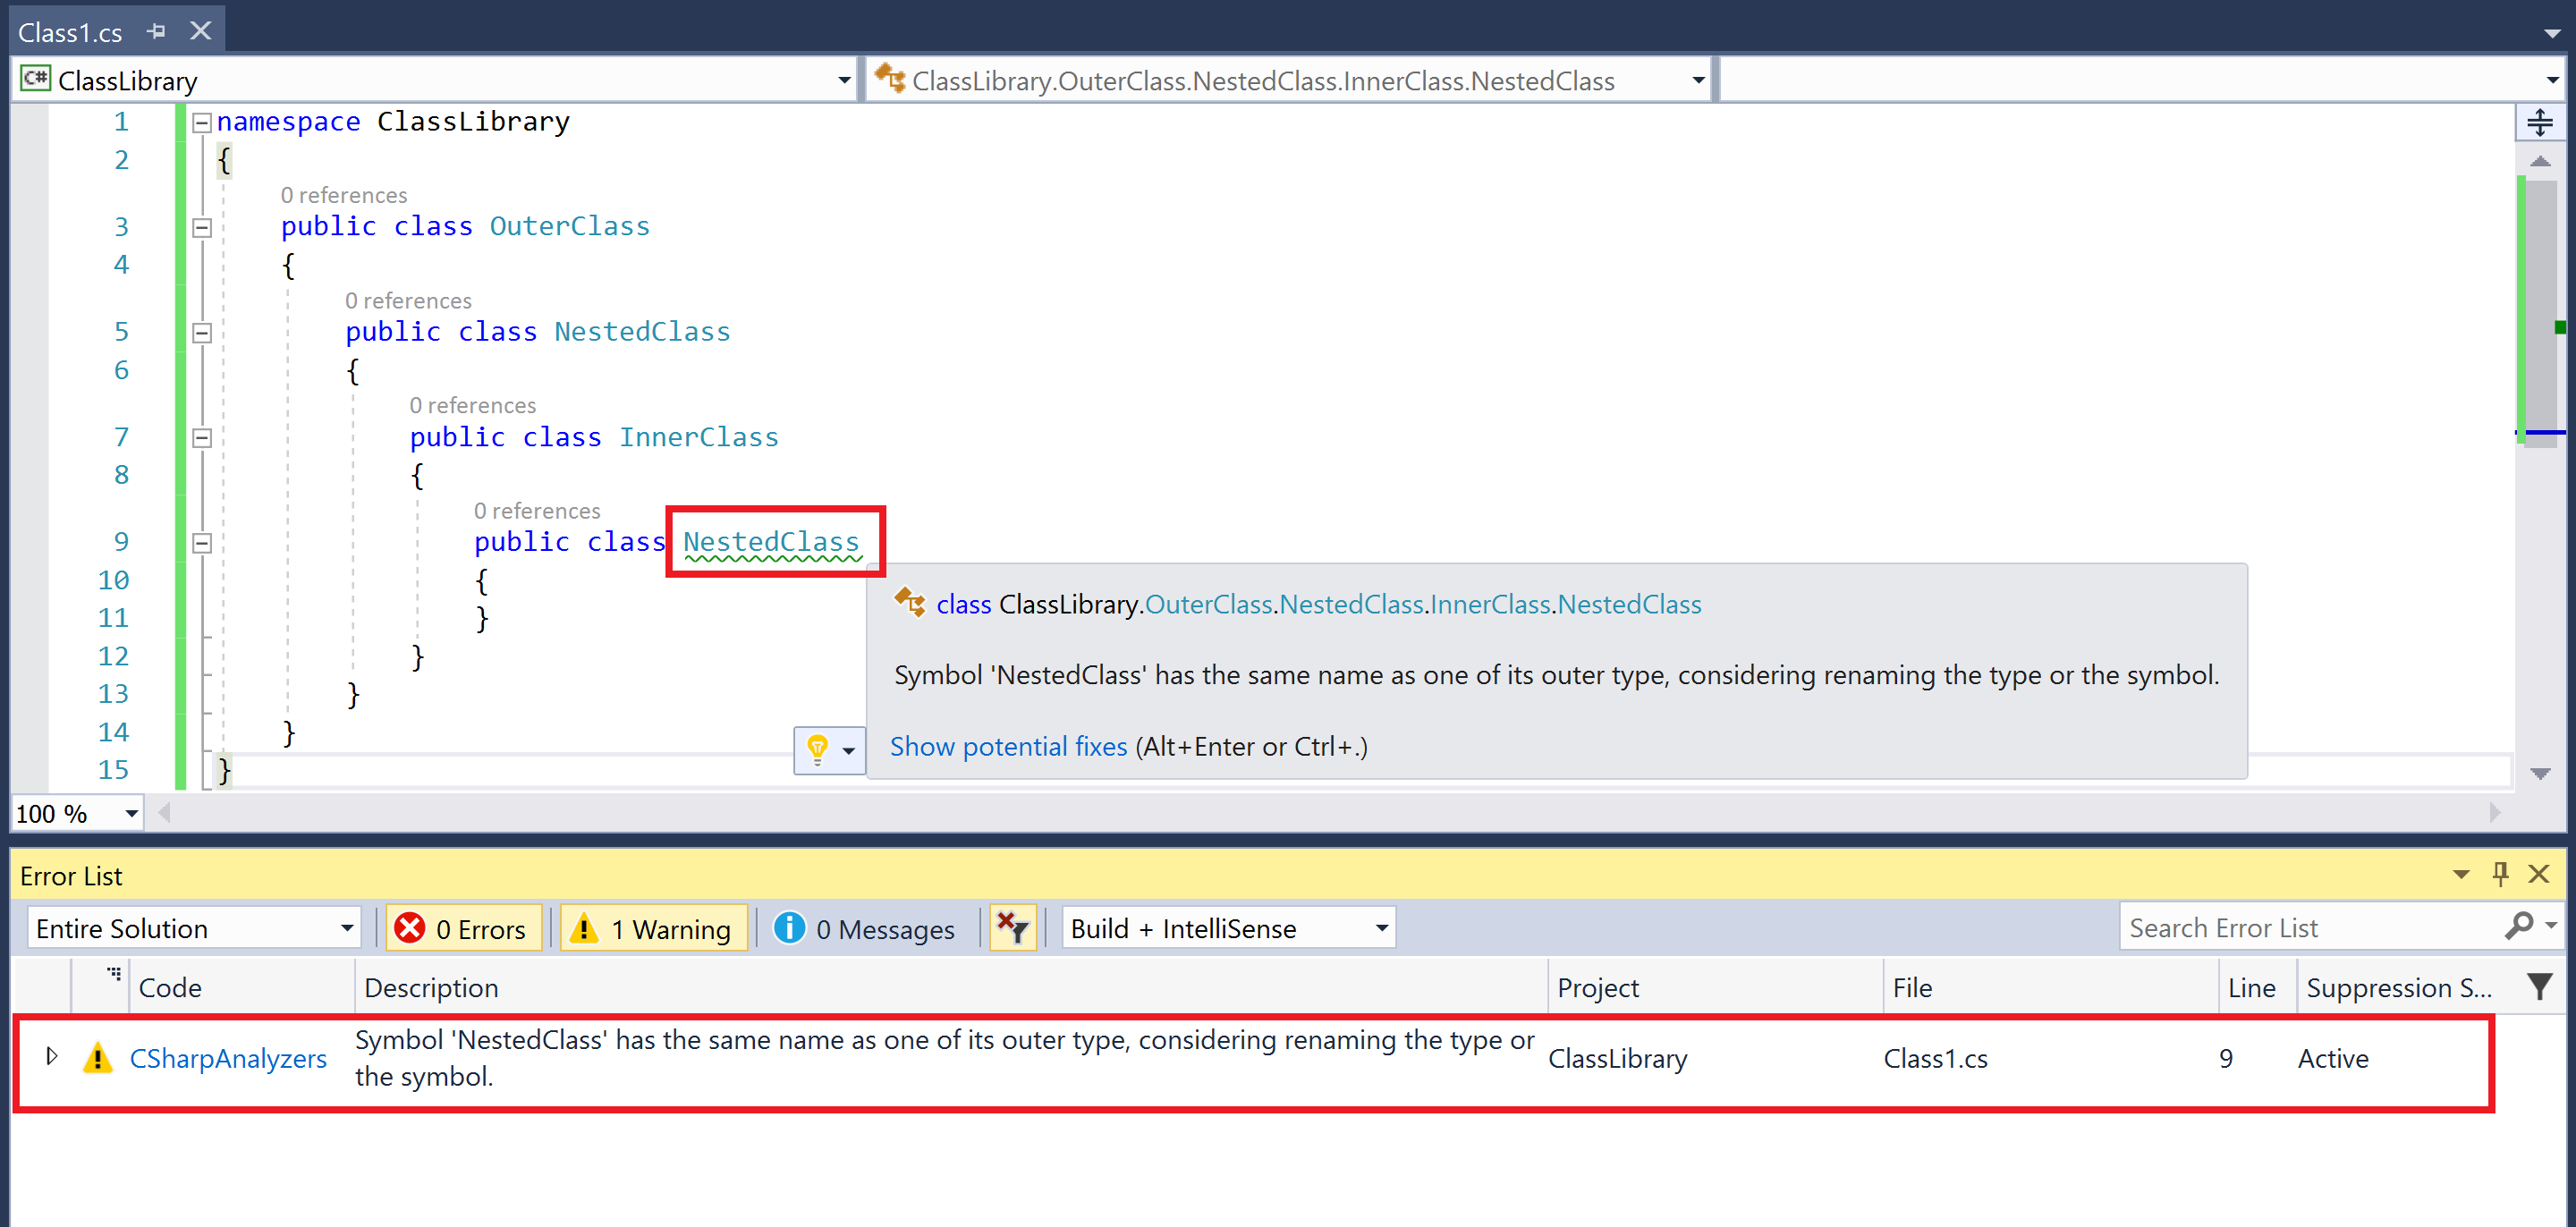Screen dimensions: 2576x1227
Task: Click the group-by icon left of Code column
Action: click(x=114, y=974)
